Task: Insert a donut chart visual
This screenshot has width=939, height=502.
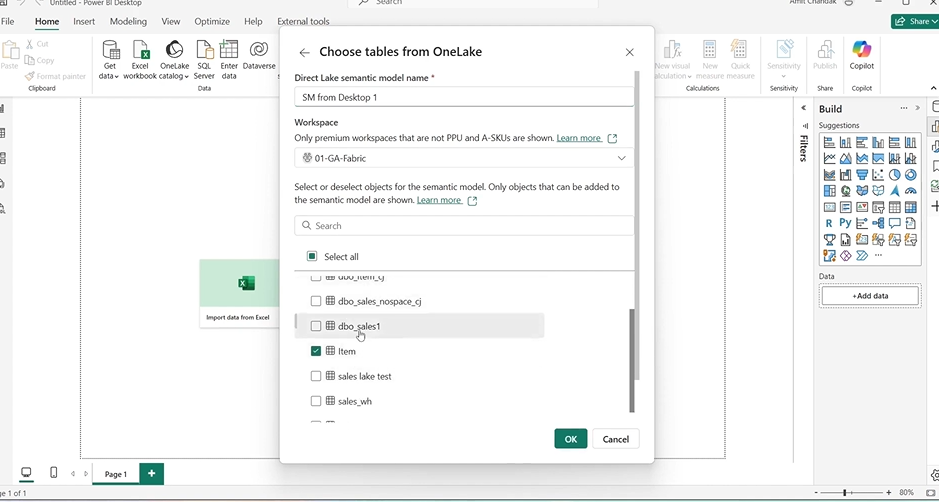Action: tap(910, 175)
